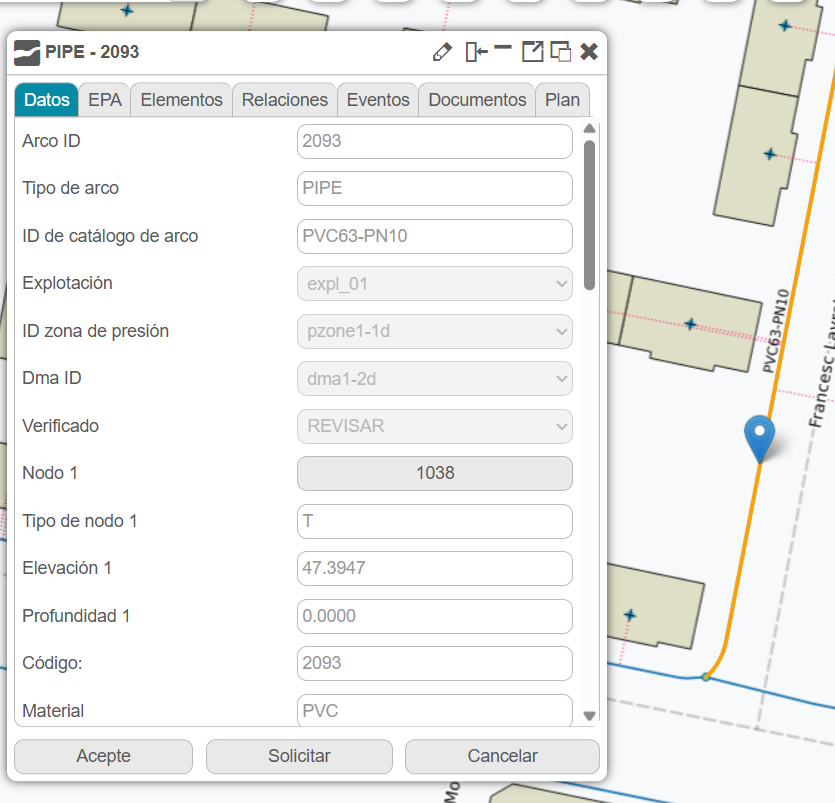
Task: Open the Elementos tab
Action: tap(181, 100)
